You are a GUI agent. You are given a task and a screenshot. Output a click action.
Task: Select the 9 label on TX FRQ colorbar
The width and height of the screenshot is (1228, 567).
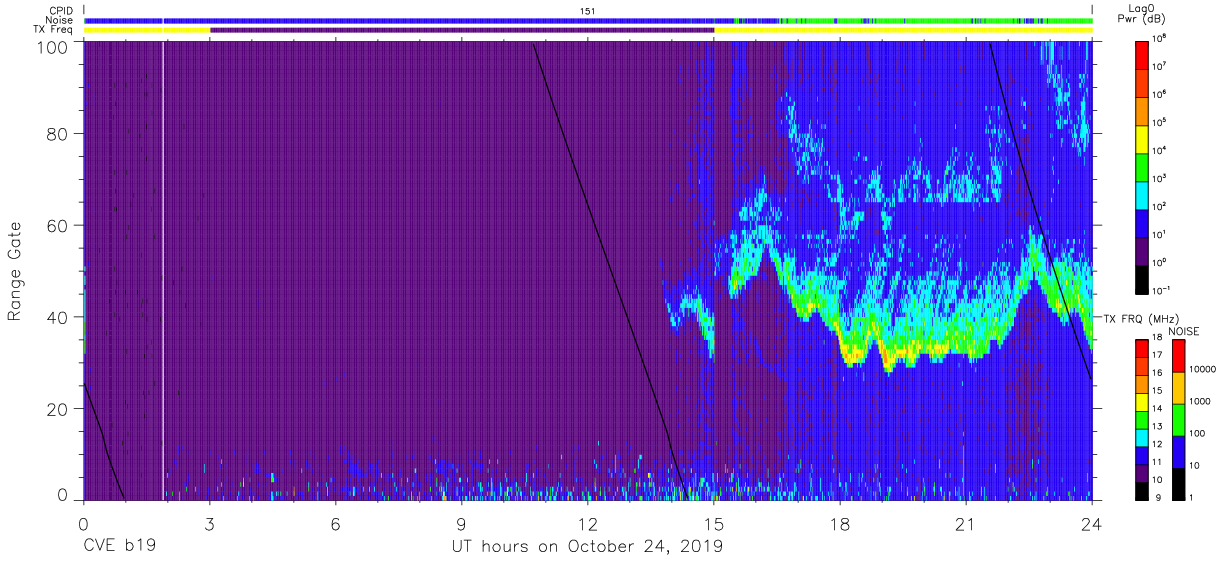[1160, 496]
